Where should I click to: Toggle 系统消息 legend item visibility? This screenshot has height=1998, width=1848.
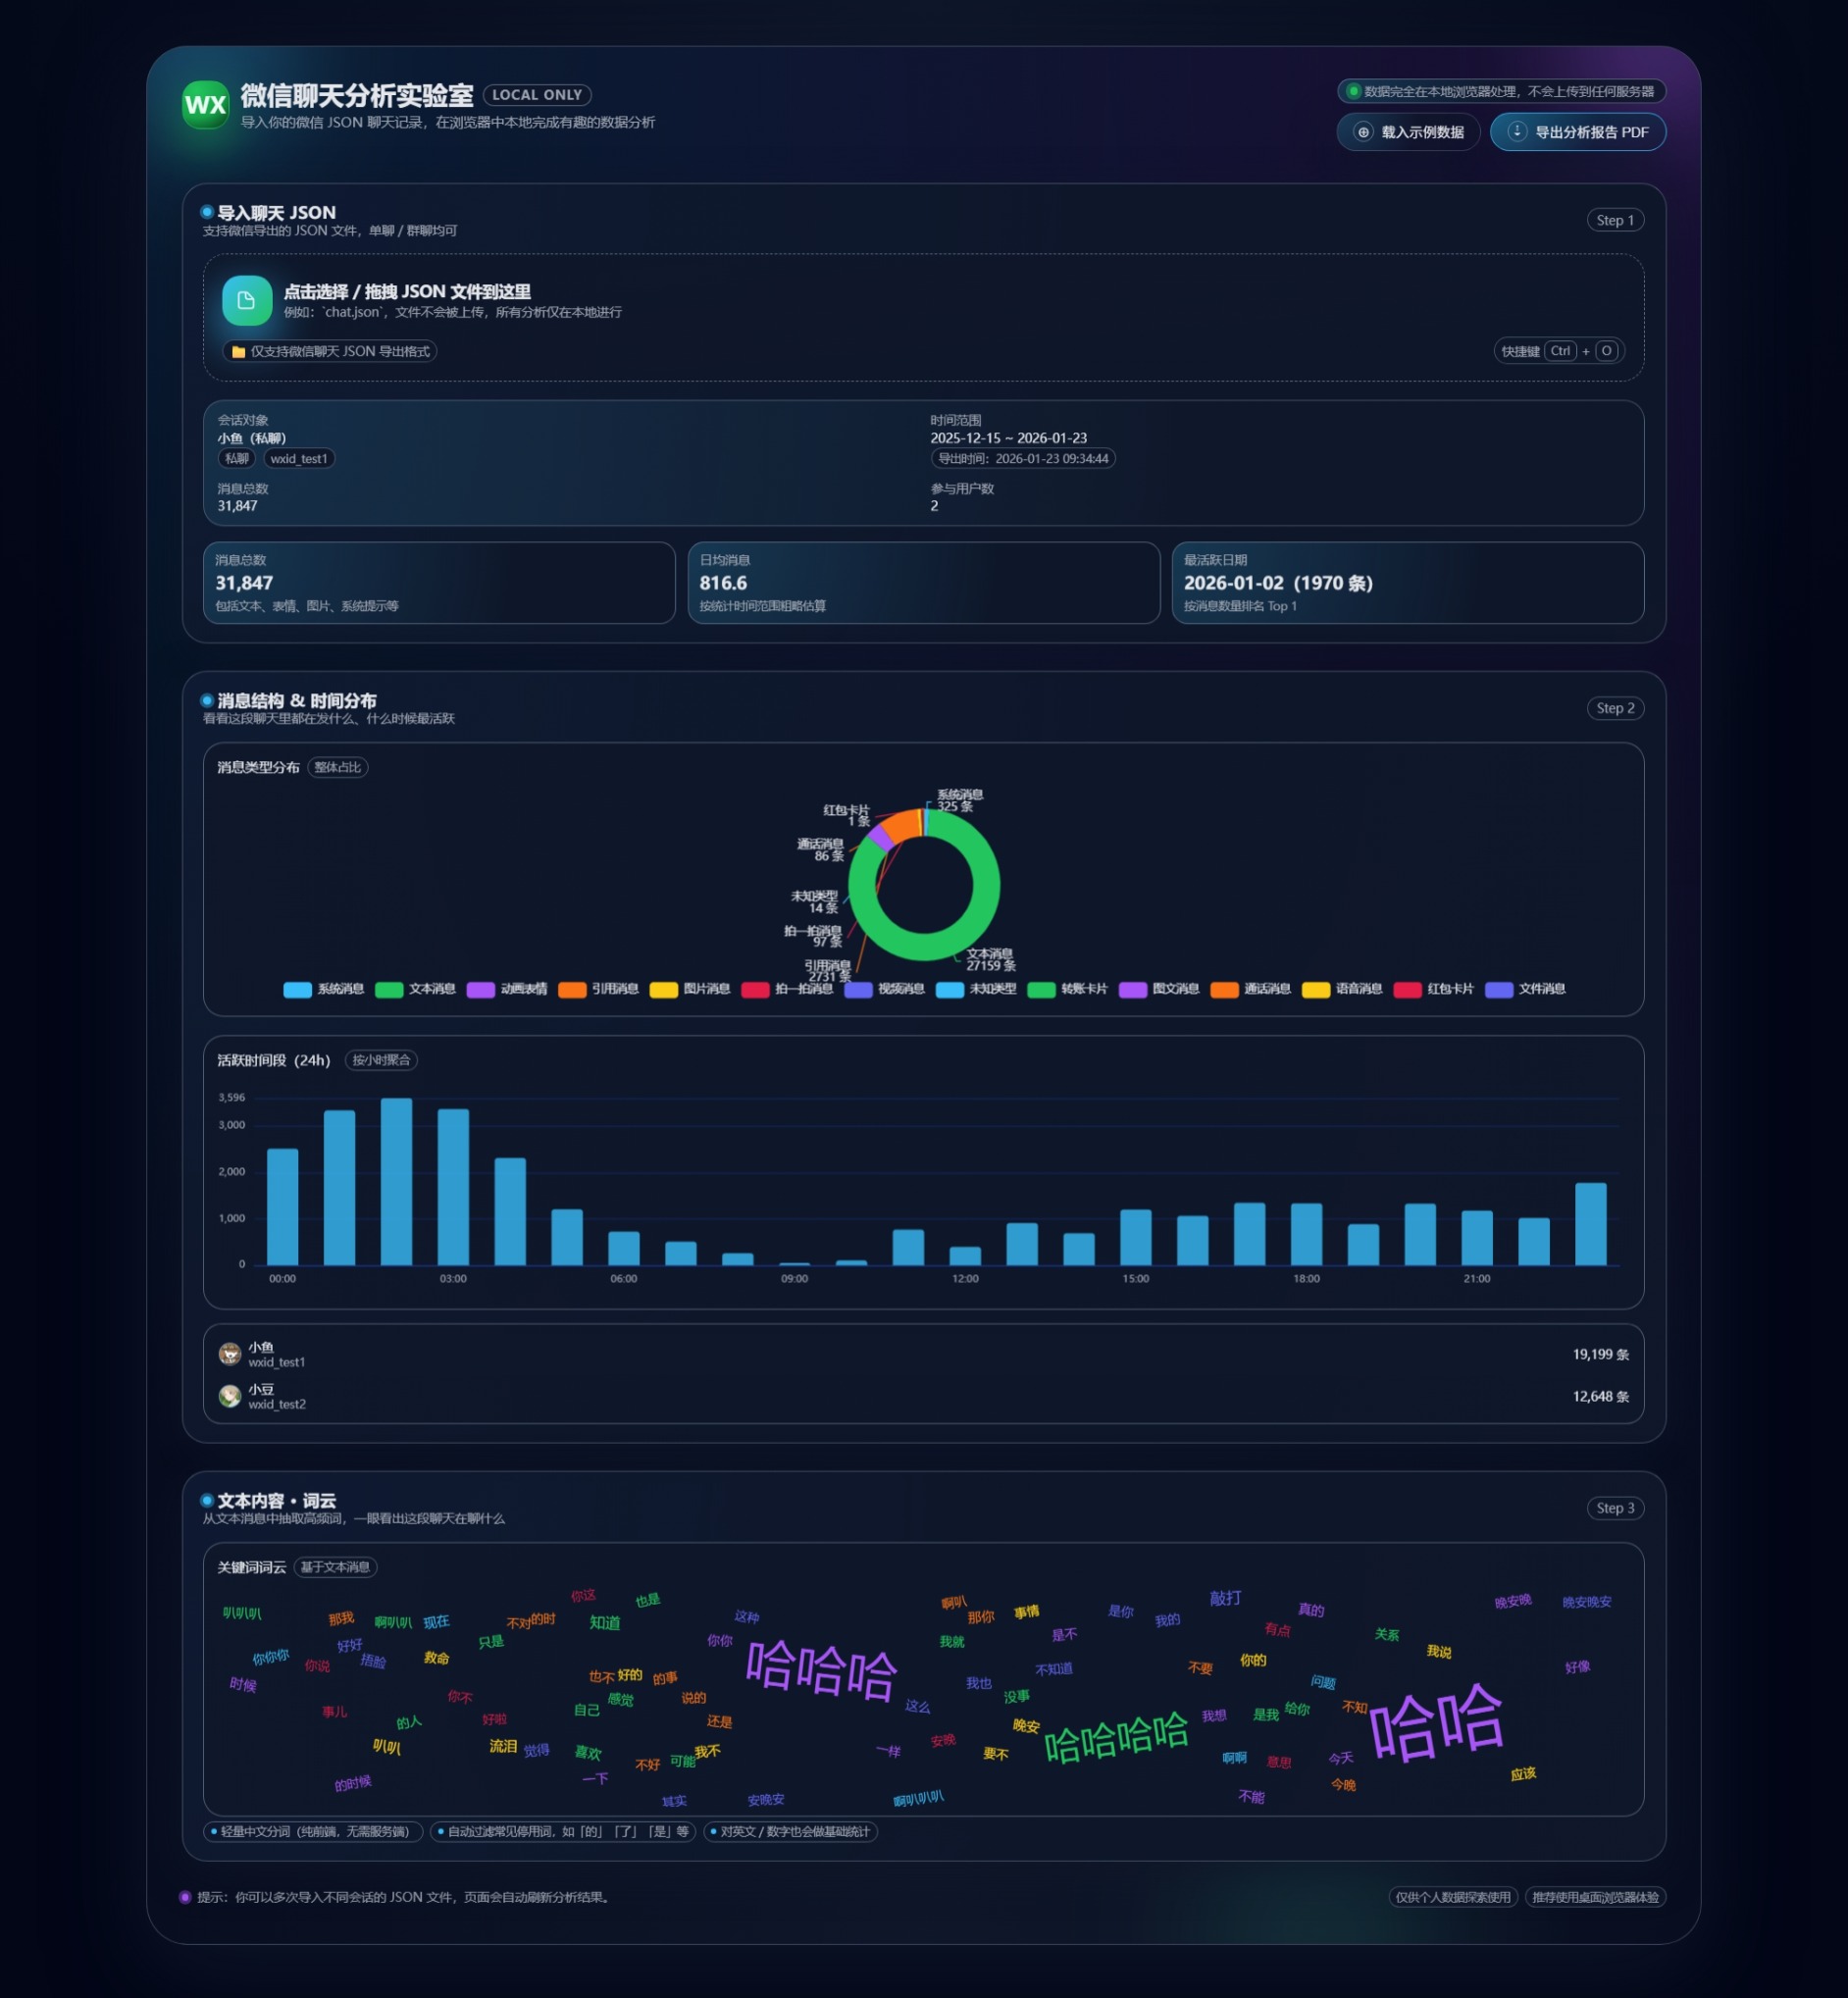[324, 989]
